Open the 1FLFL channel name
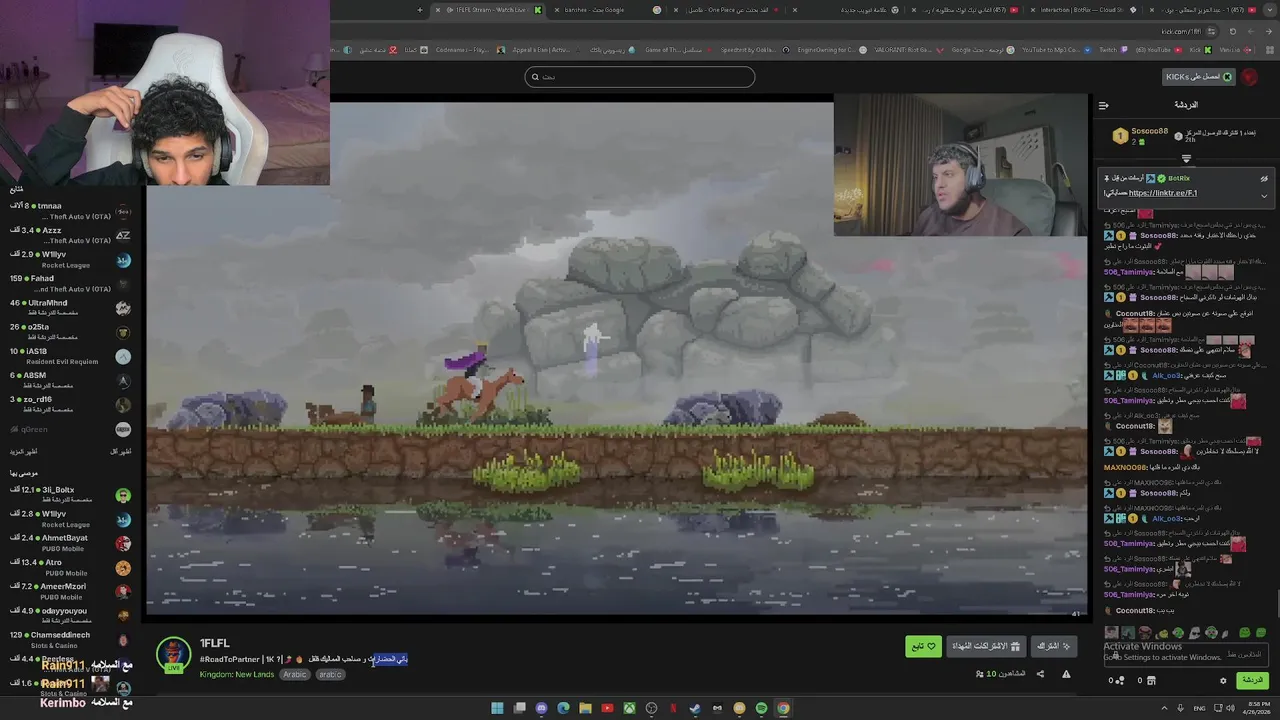 pos(214,643)
